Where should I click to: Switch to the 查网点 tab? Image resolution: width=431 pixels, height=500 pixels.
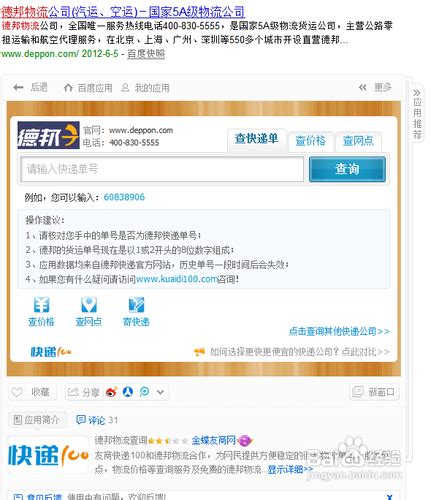(358, 141)
